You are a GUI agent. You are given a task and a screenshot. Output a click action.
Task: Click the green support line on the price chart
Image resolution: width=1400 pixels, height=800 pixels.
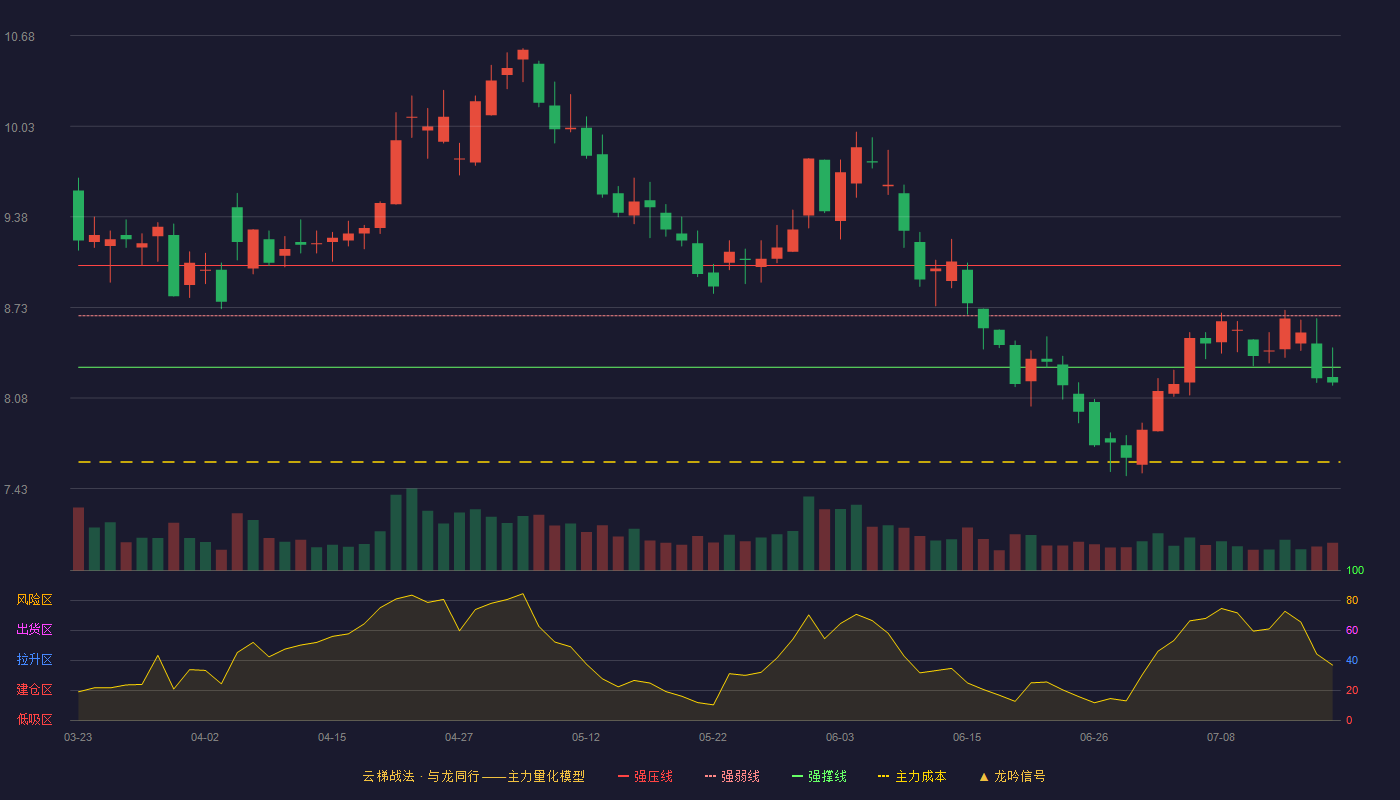tap(709, 367)
